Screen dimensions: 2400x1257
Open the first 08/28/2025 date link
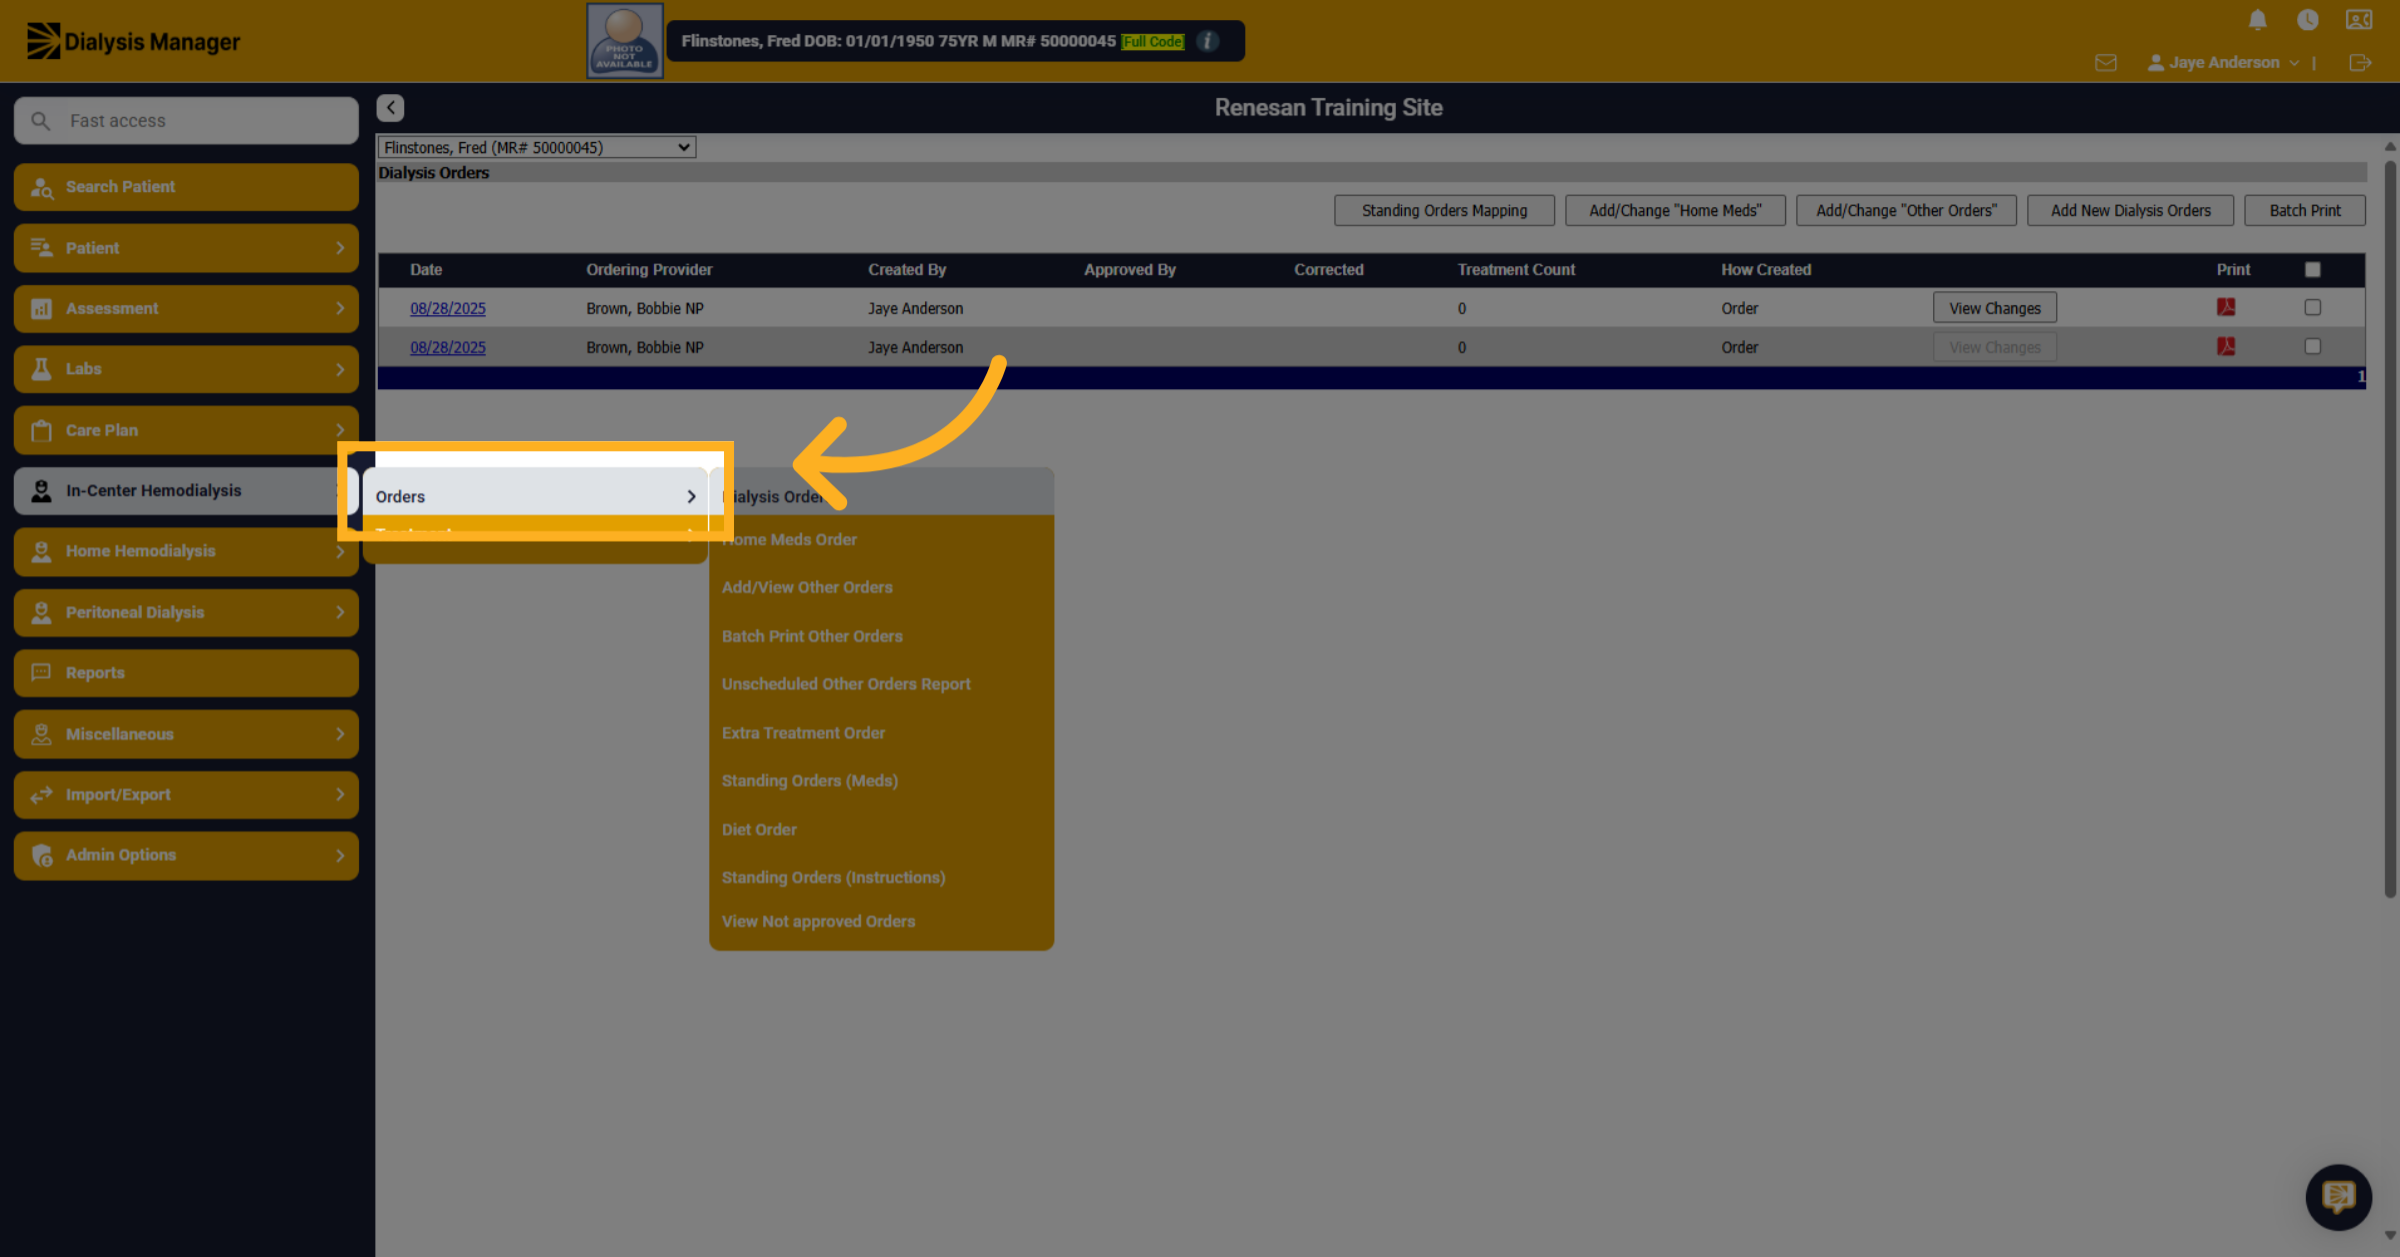tap(447, 308)
